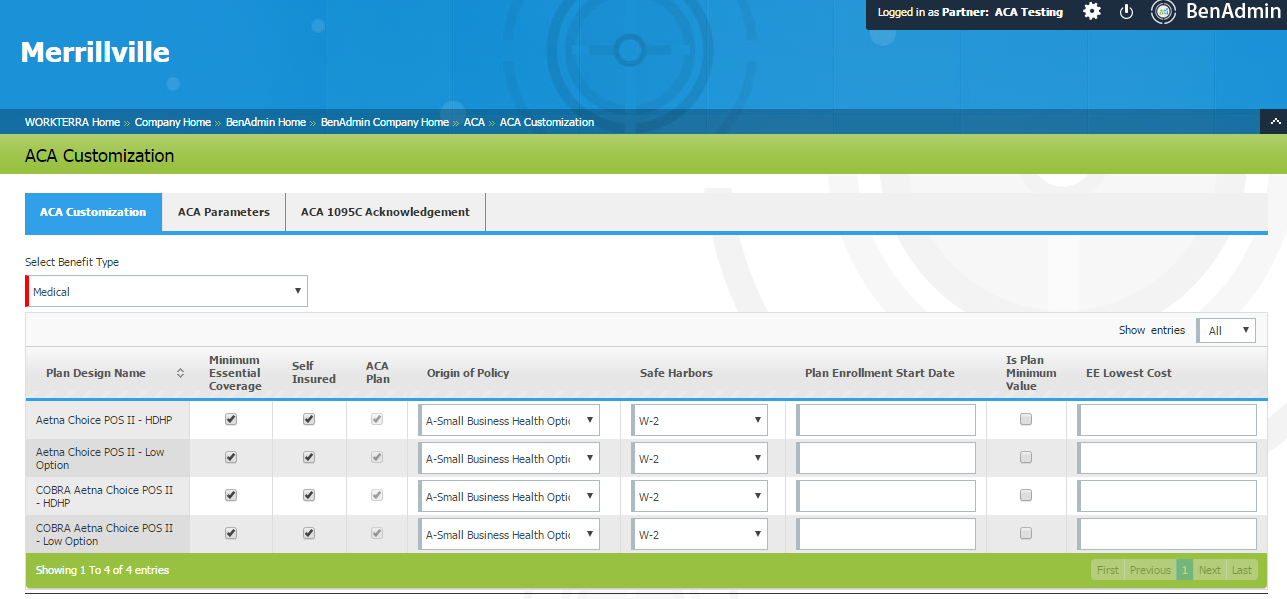
Task: Toggle Minimum Essential Coverage for Aetna HDHP
Action: [231, 420]
